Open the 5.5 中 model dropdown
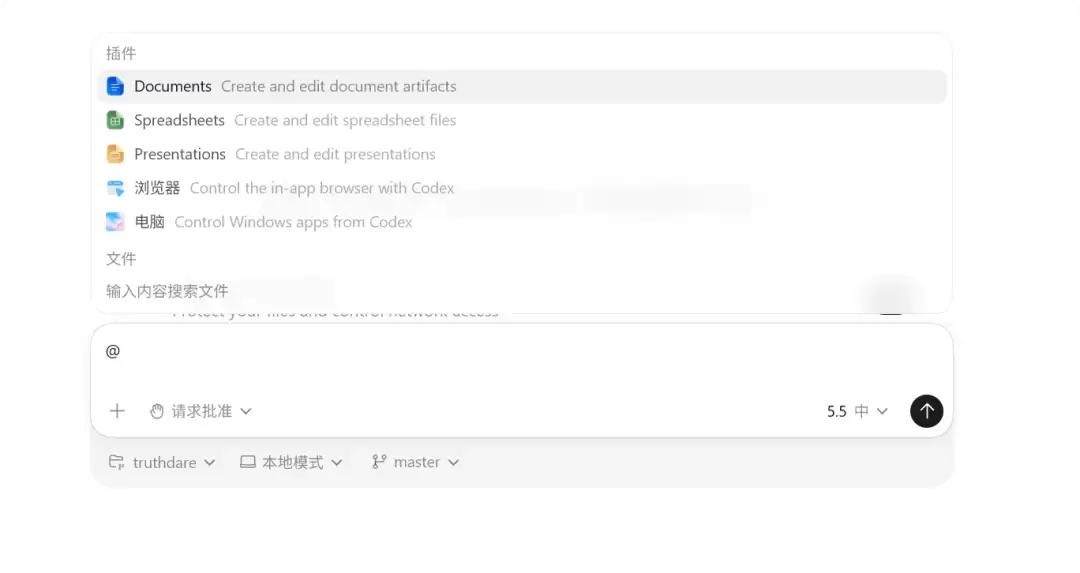This screenshot has height=573, width=1080. click(x=858, y=411)
